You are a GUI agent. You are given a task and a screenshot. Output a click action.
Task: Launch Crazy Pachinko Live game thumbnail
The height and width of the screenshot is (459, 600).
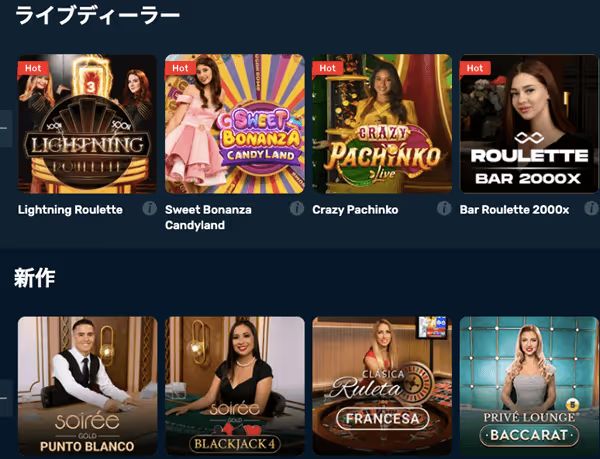click(x=382, y=124)
